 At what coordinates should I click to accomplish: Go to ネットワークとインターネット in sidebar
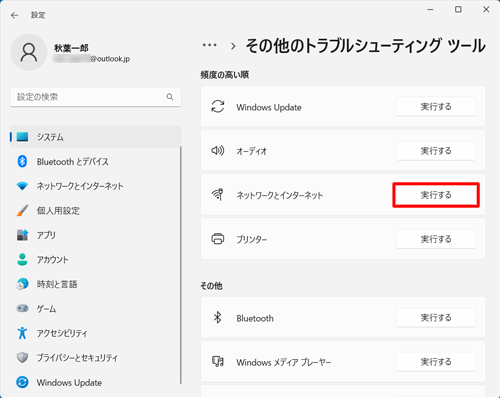coord(96,186)
